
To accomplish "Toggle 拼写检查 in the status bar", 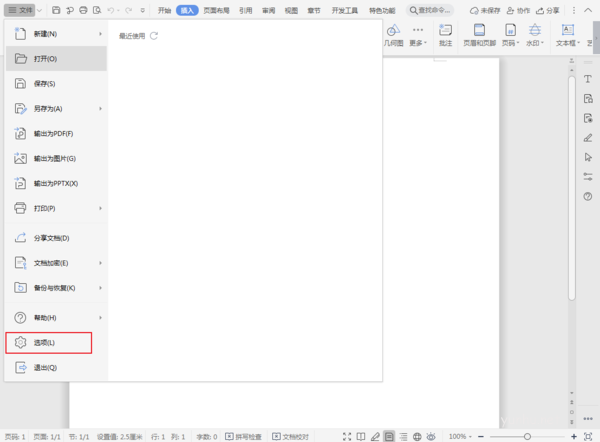I will pyautogui.click(x=246, y=436).
